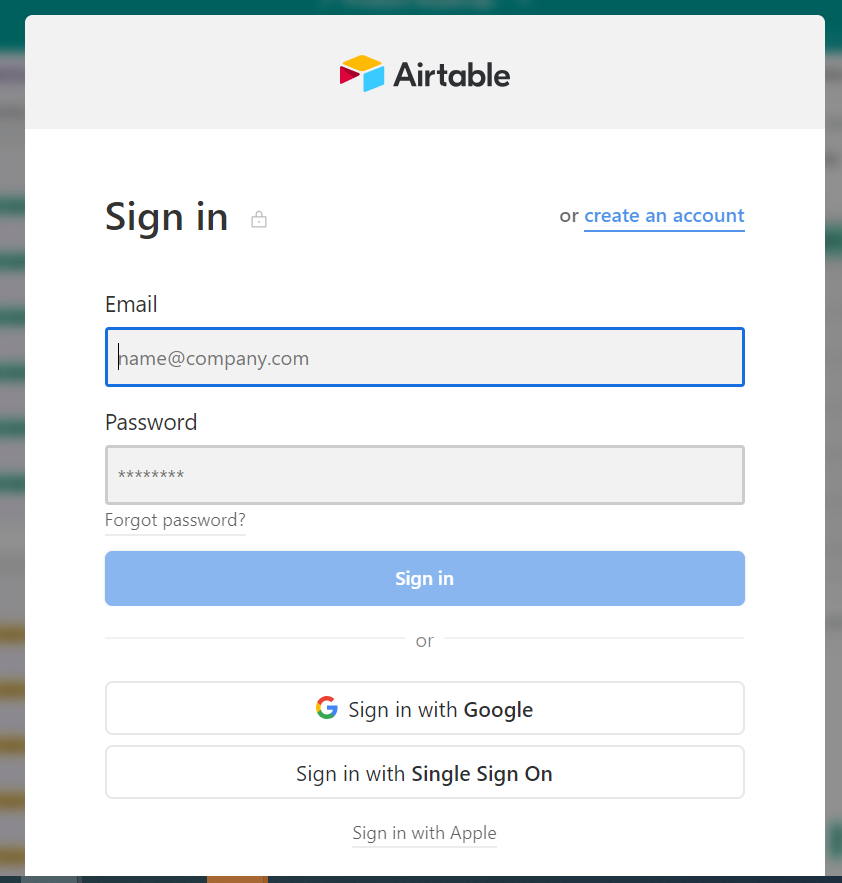Viewport: 842px width, 883px height.
Task: Open the Forgot password link
Action: 175,520
